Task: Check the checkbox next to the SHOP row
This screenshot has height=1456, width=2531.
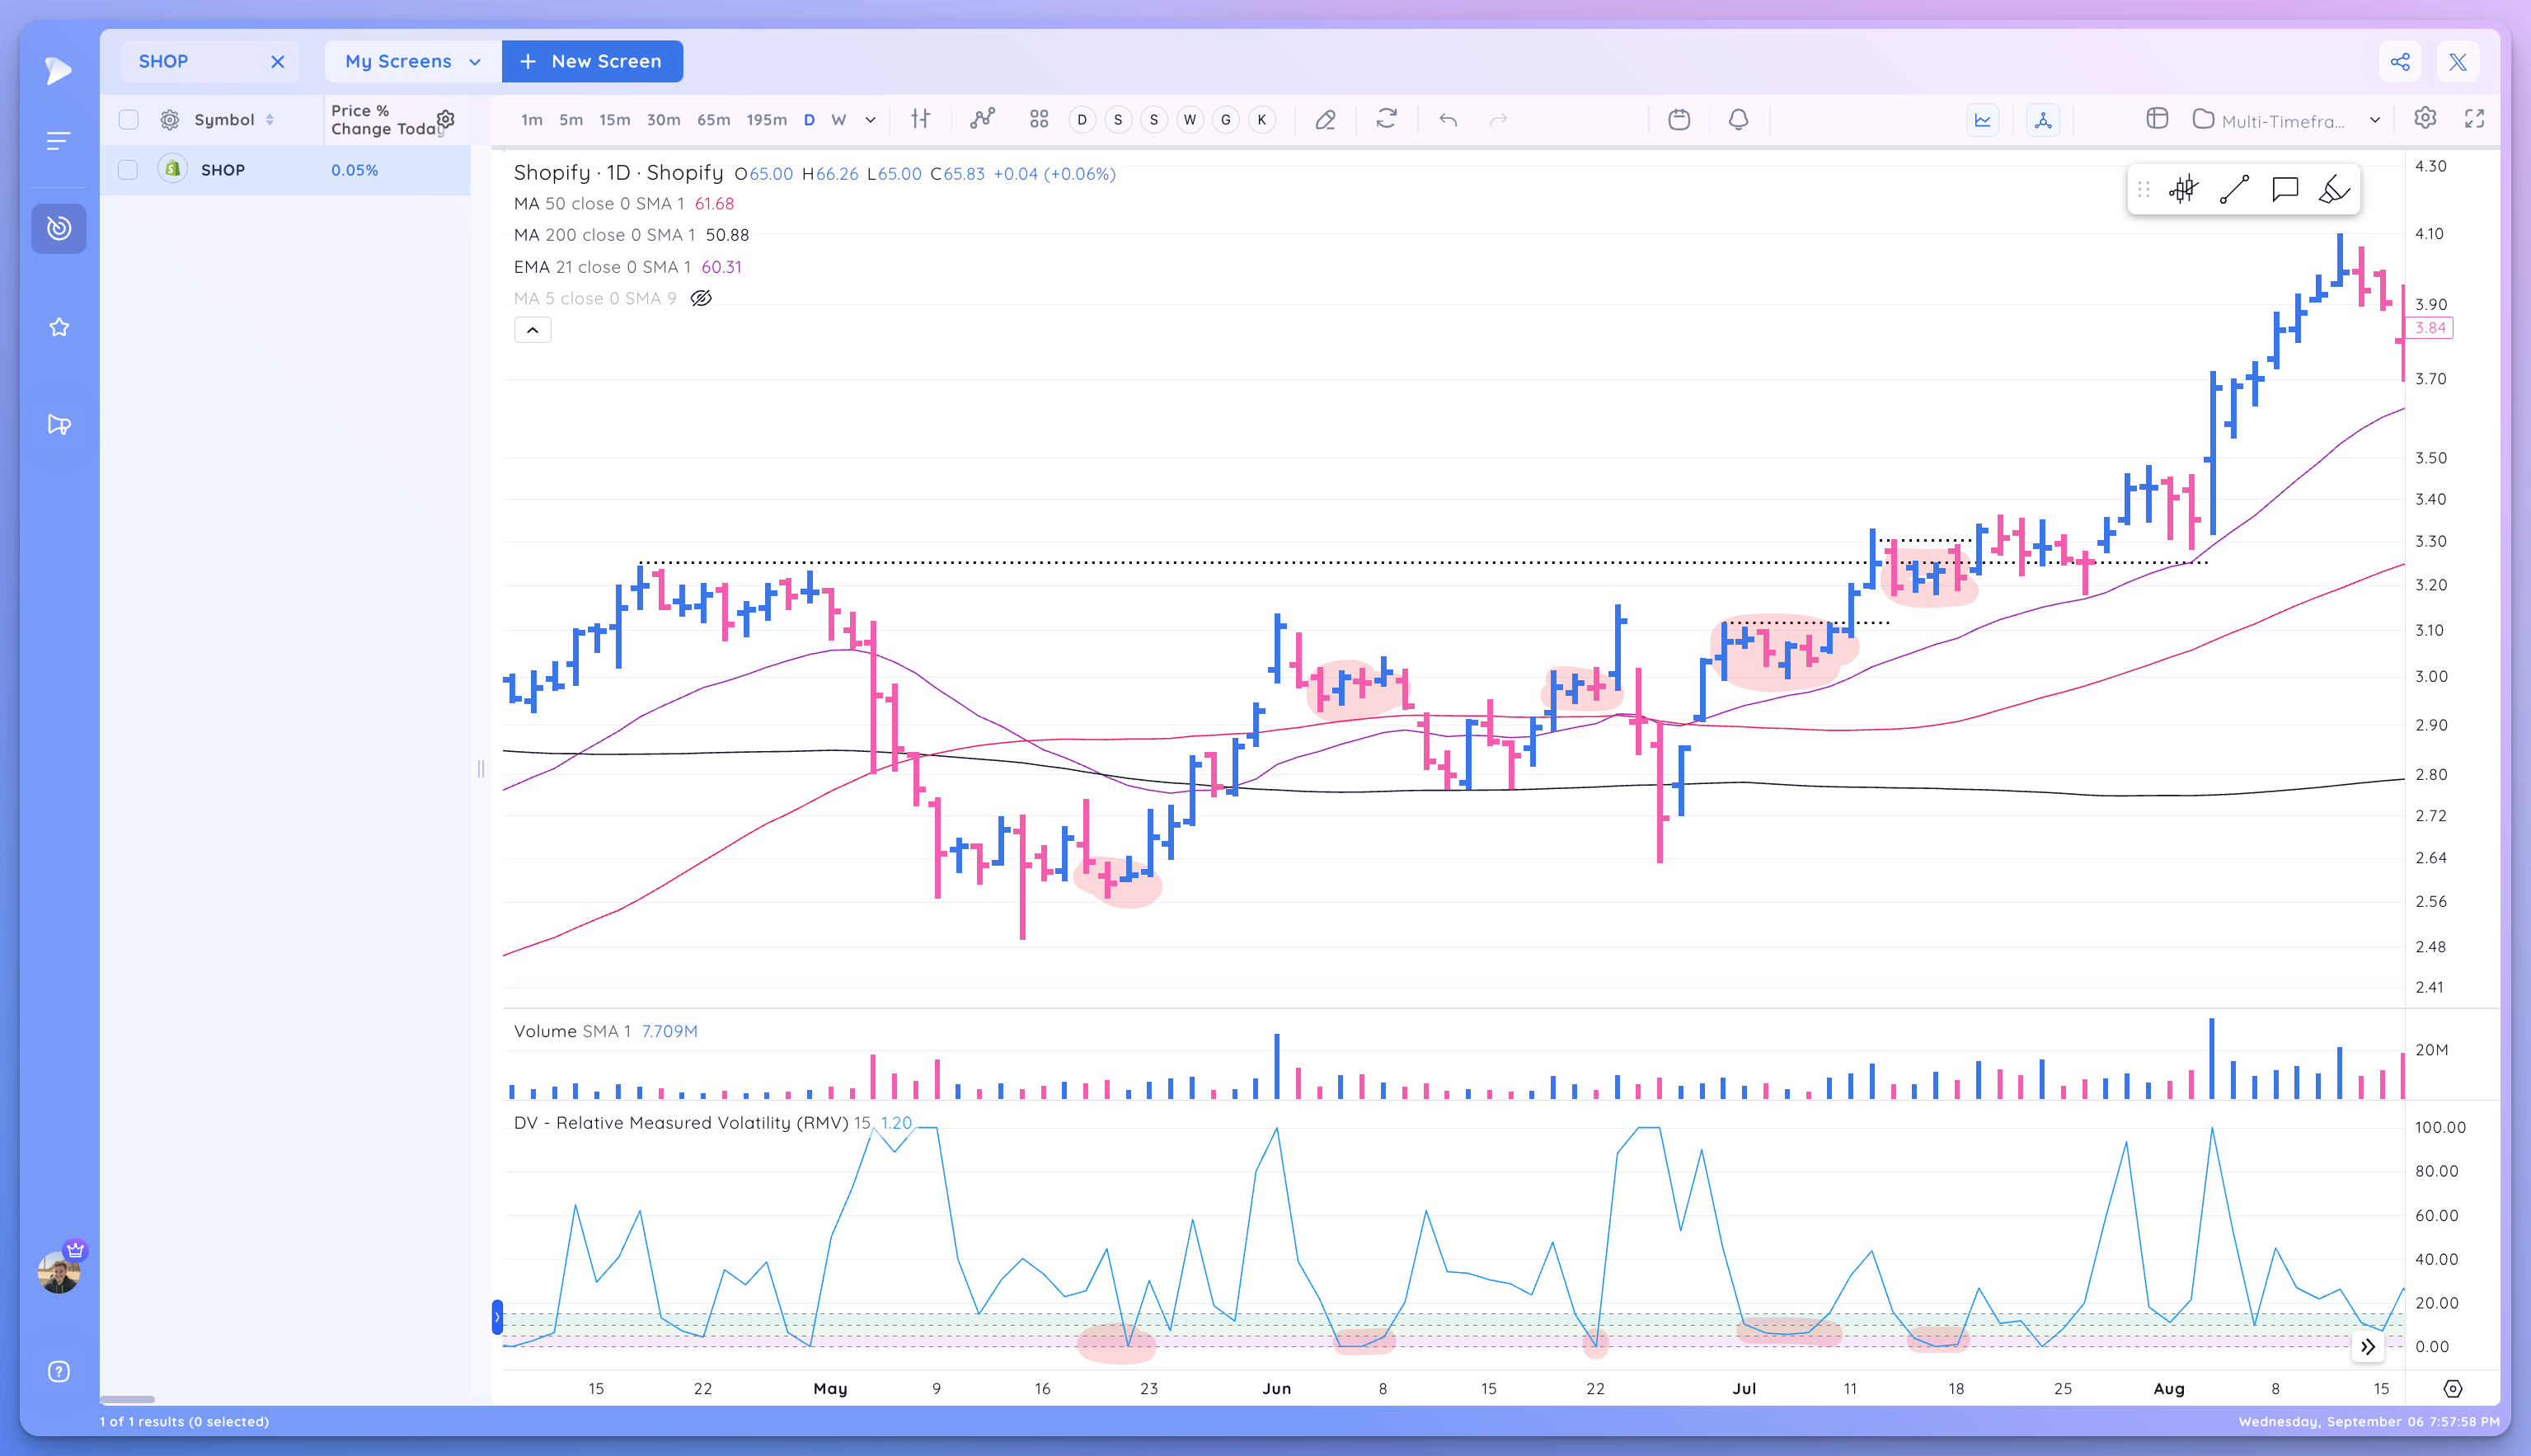Action: click(x=128, y=169)
